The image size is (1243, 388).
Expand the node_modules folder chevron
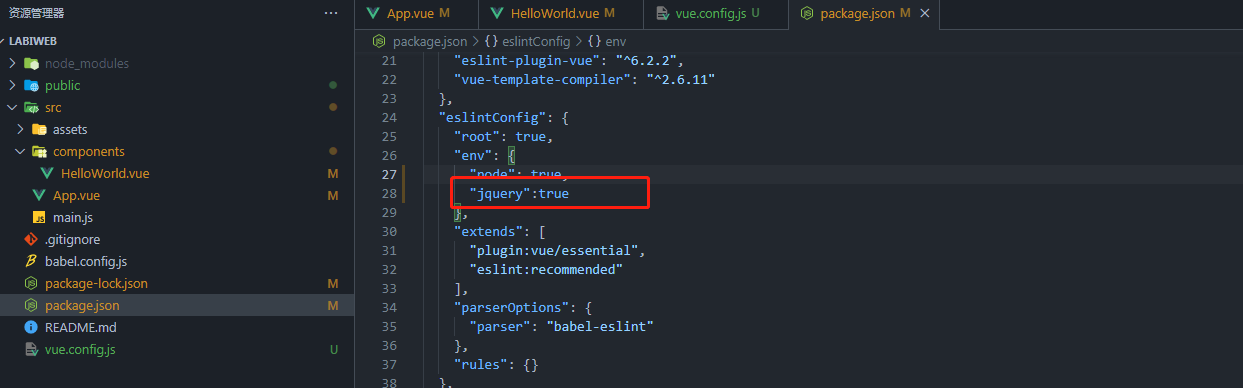12,63
